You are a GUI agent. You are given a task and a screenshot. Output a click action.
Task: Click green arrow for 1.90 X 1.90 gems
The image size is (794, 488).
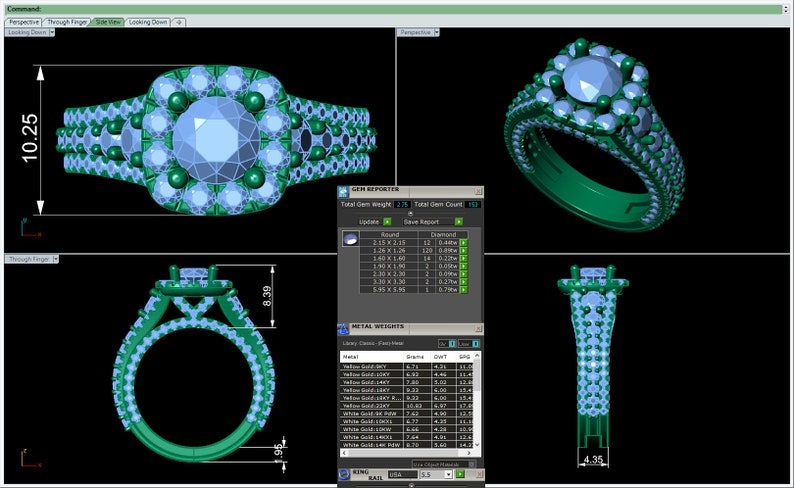(463, 266)
